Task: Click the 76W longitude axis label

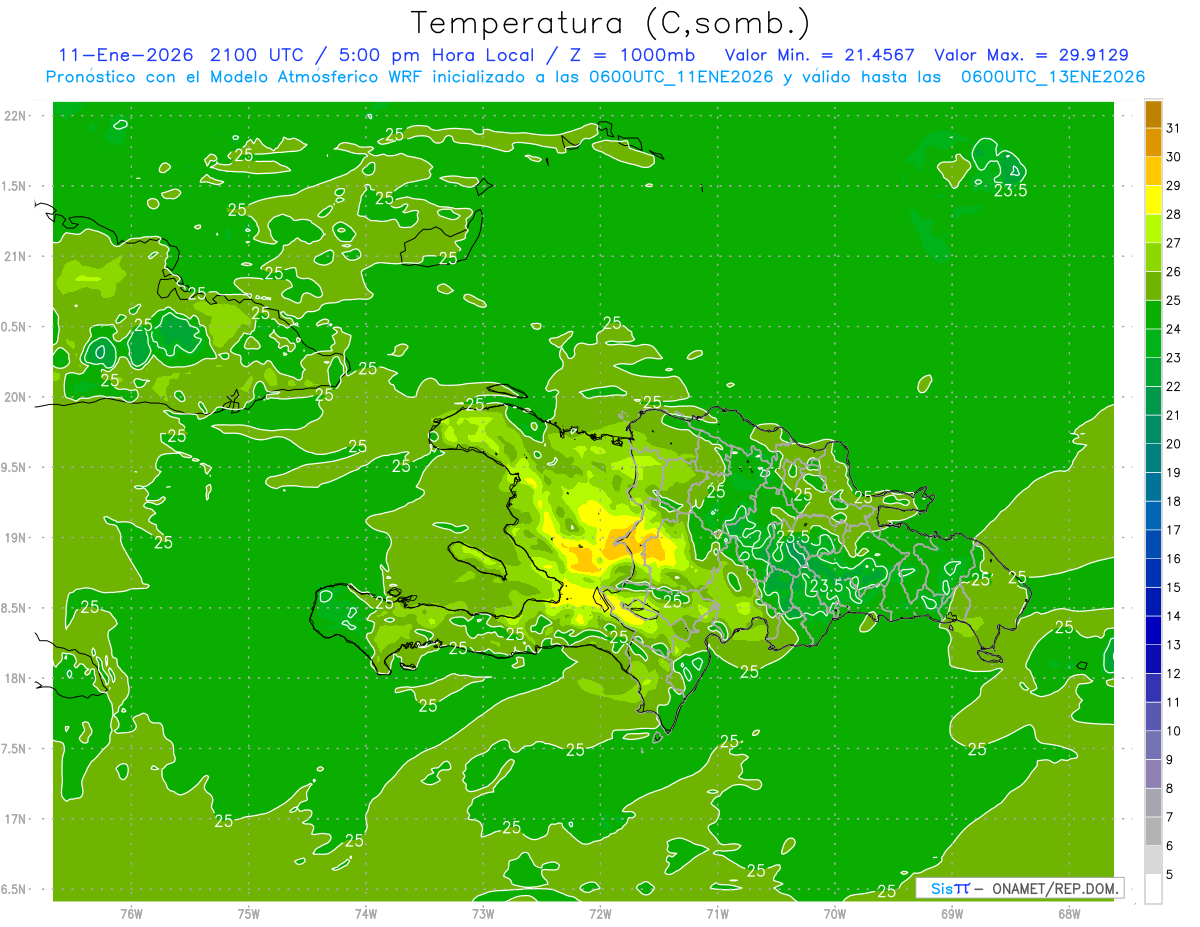Action: [x=131, y=913]
